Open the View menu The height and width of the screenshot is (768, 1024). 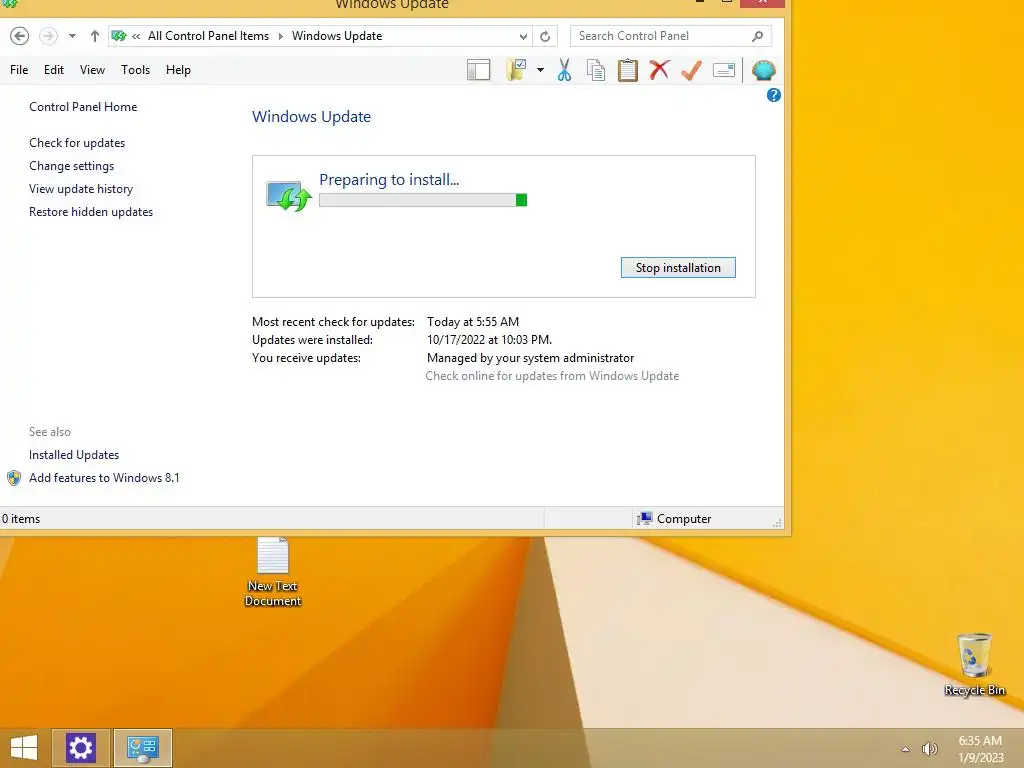pos(92,70)
